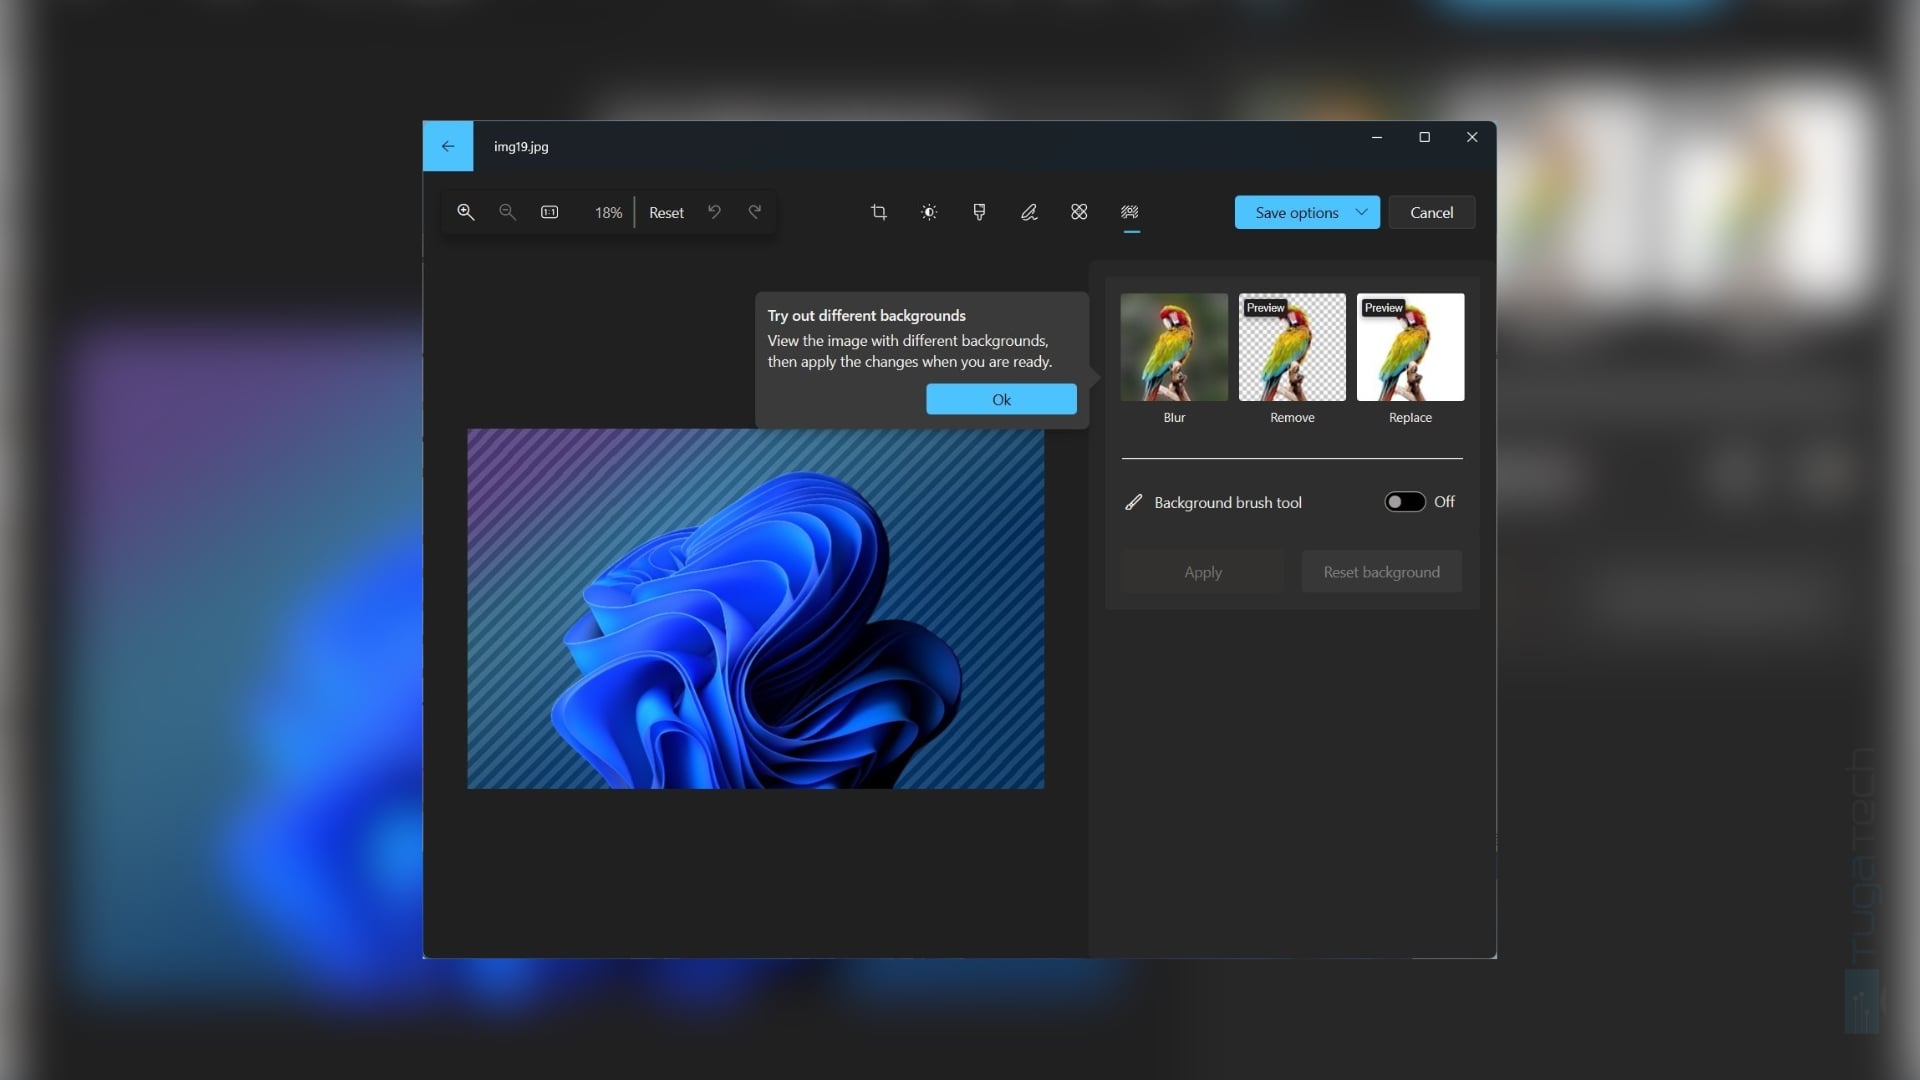Click the img19.jpg file name

pyautogui.click(x=521, y=146)
